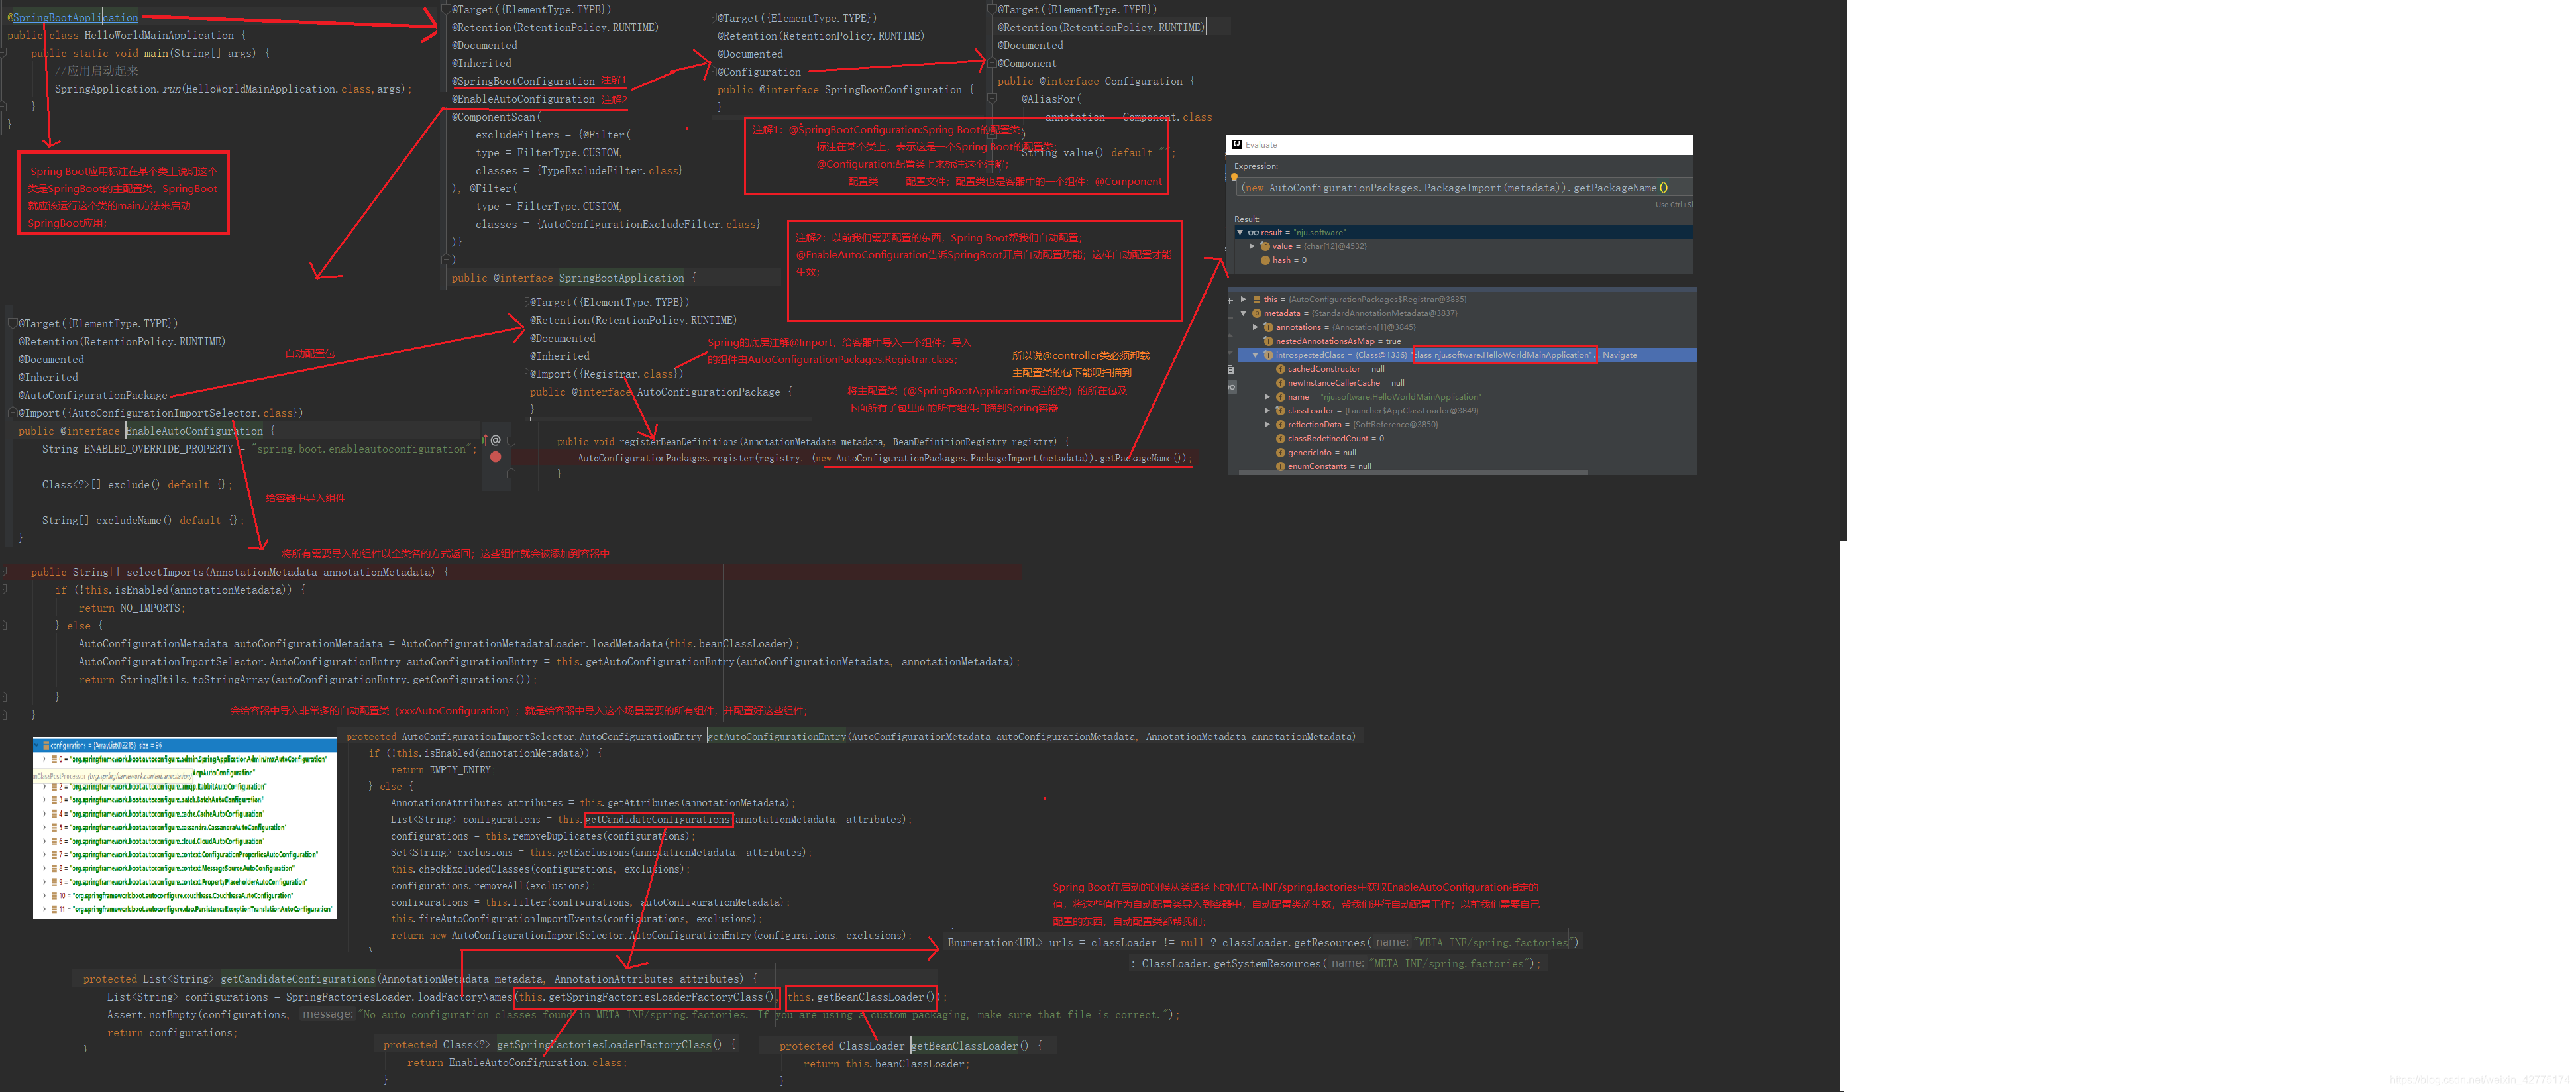The width and height of the screenshot is (2576, 1092).
Task: Click the implements @ gutter icon at registerBeanDefinitions
Action: click(495, 440)
